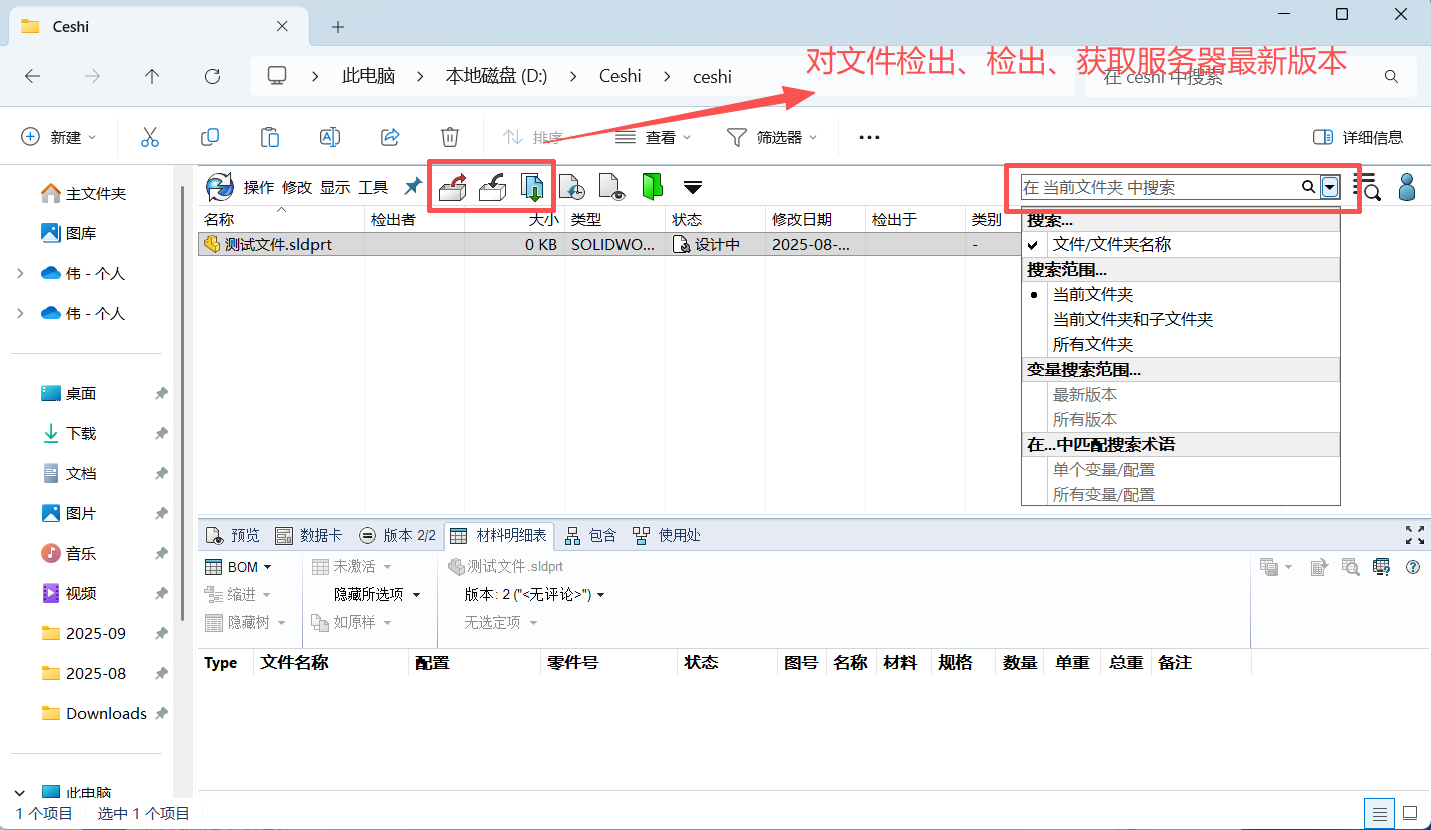Open 主文件夹 in the navigation pane
Image resolution: width=1431 pixels, height=830 pixels.
coord(84,193)
